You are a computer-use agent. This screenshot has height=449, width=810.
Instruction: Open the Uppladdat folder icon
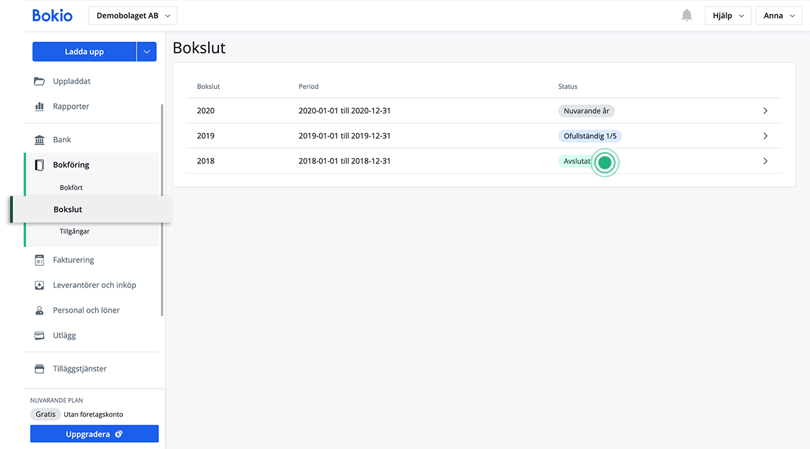(x=39, y=81)
